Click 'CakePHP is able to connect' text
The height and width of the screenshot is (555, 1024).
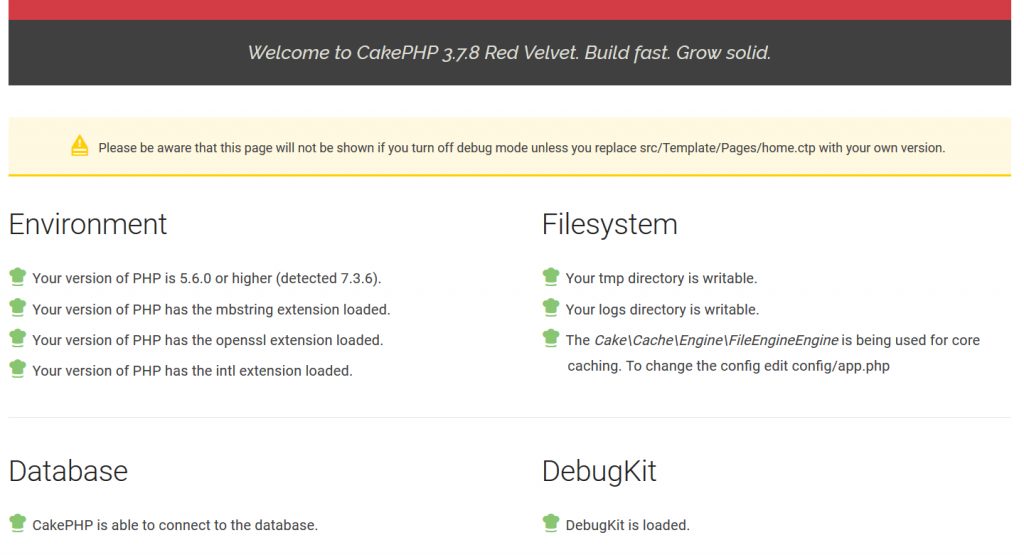[175, 524]
